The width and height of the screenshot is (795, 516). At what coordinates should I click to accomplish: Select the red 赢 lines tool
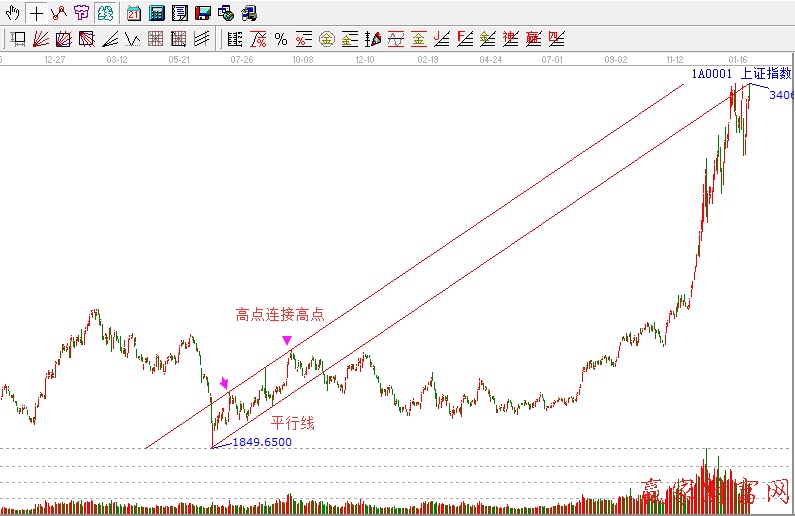(533, 39)
